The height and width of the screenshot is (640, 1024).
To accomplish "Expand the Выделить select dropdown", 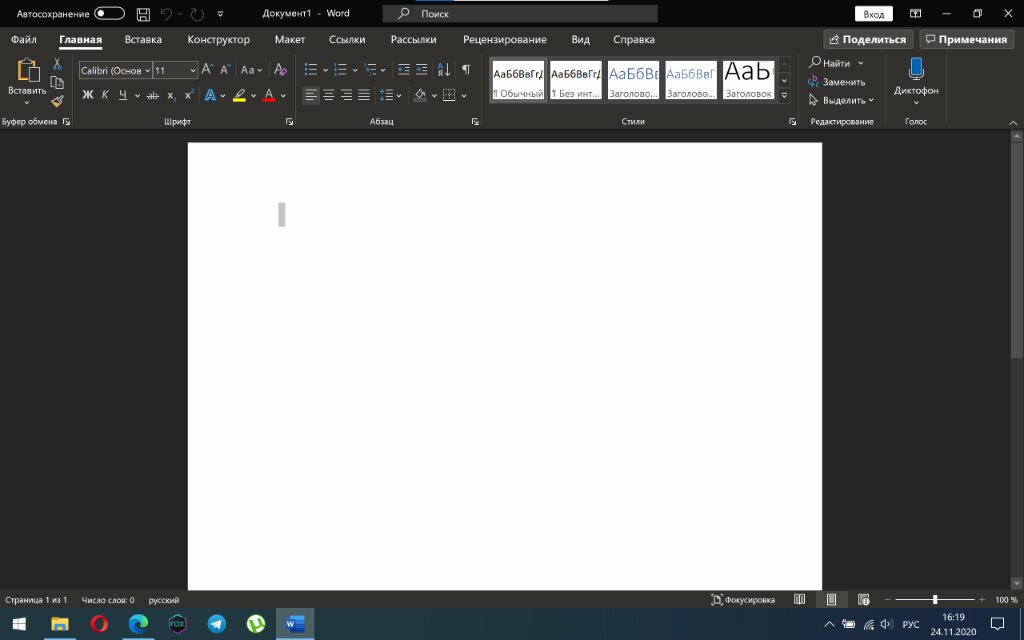I will (871, 100).
